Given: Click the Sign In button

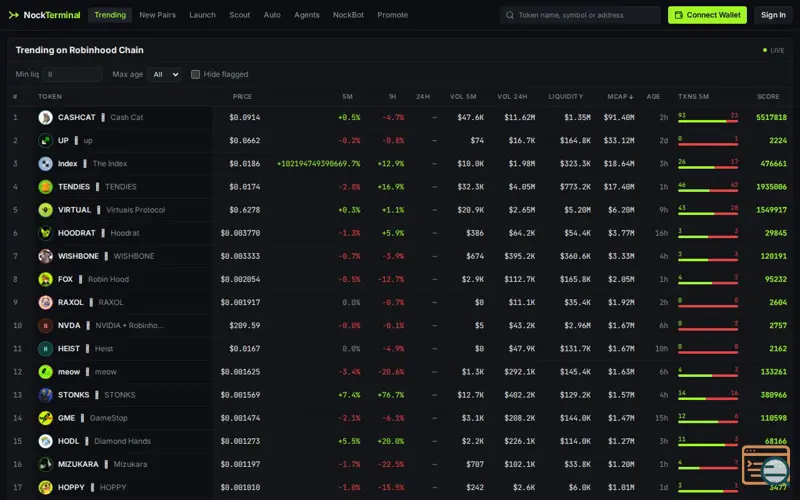Looking at the screenshot, I should pos(773,15).
